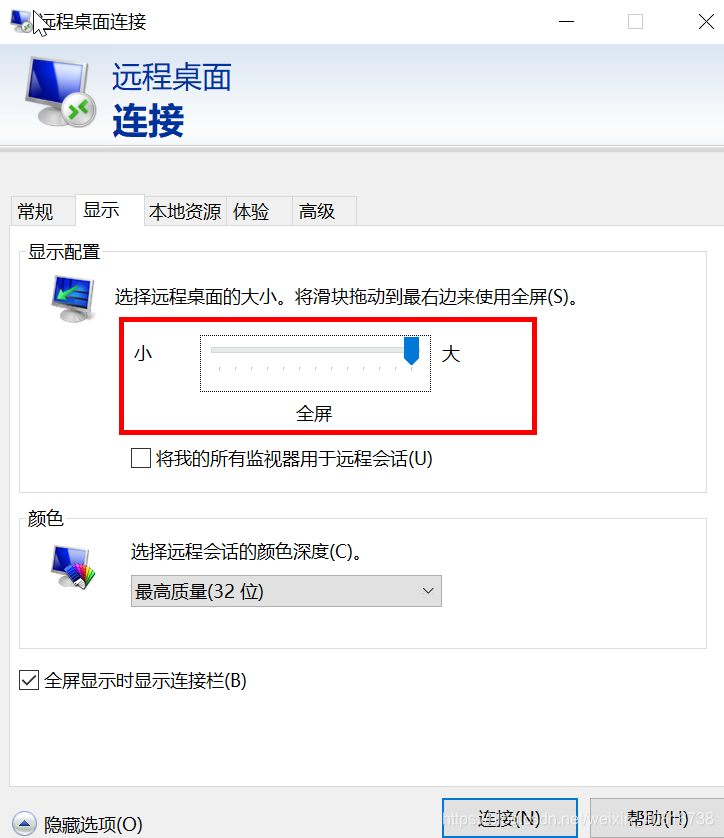Click the display configuration monitor icon
Screen dimensions: 724x838
point(73,299)
